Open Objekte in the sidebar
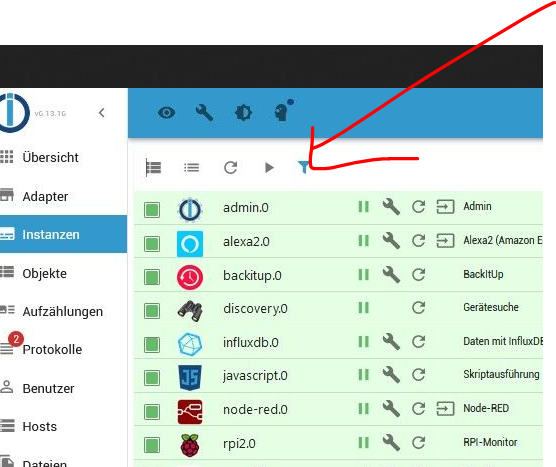The width and height of the screenshot is (556, 467). point(44,273)
